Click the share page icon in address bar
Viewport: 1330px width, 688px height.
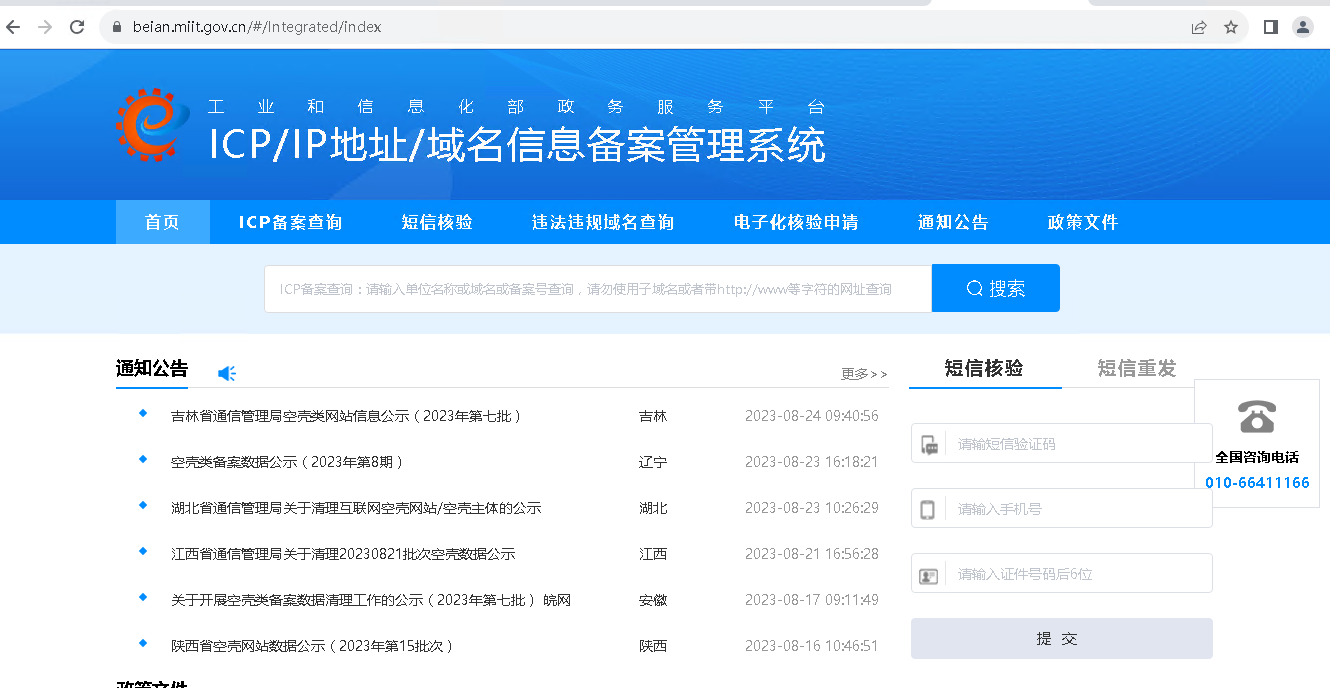click(x=1199, y=27)
